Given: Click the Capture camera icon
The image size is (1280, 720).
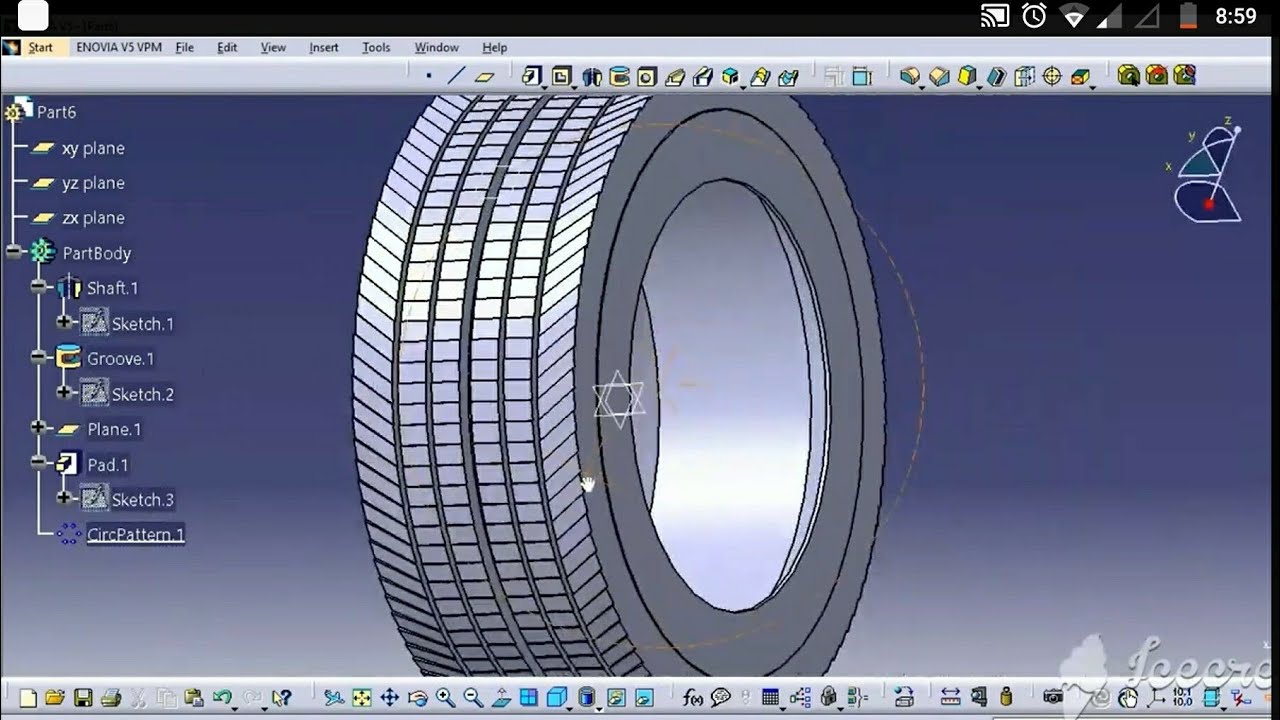Looking at the screenshot, I should [x=1053, y=697].
